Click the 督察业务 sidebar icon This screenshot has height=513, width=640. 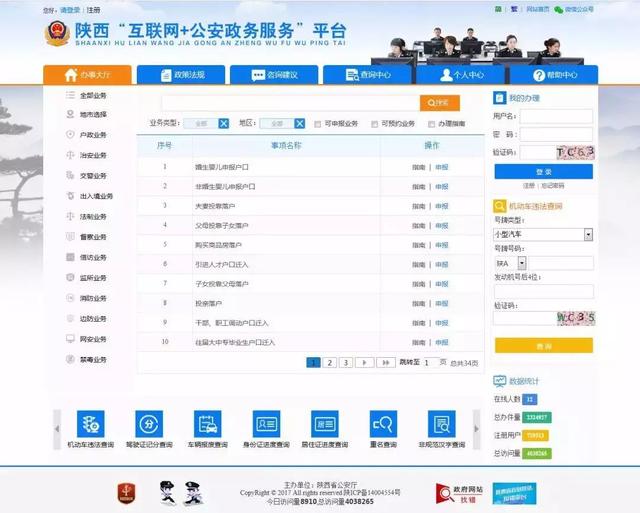point(70,237)
